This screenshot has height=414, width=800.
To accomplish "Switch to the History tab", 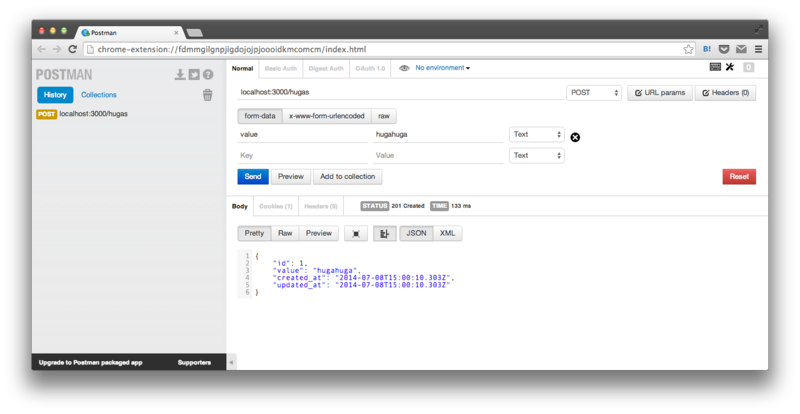I will pos(55,95).
